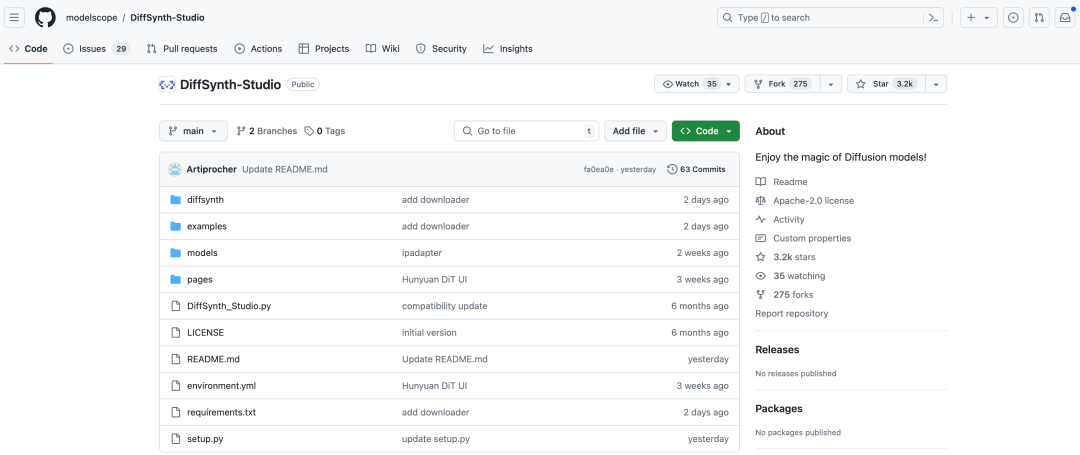This screenshot has width=1080, height=455.
Task: Open the issues icon in header
Action: (x=1013, y=18)
